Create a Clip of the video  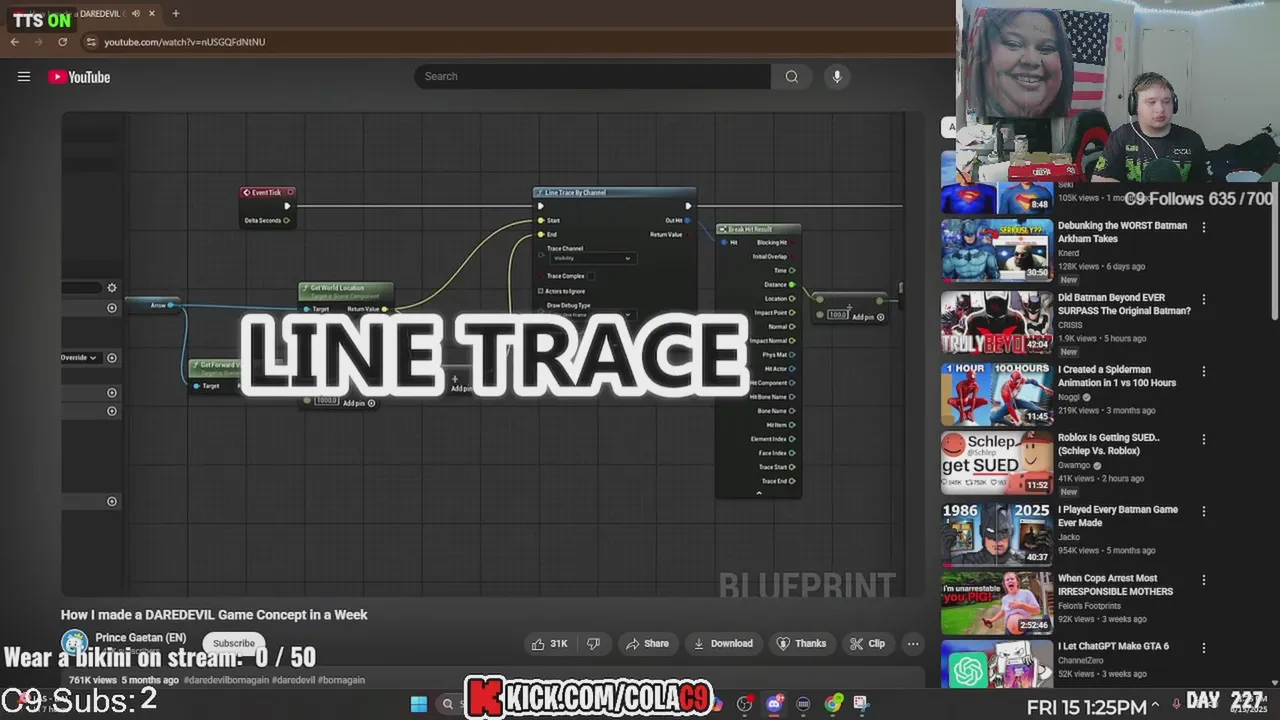(x=867, y=644)
